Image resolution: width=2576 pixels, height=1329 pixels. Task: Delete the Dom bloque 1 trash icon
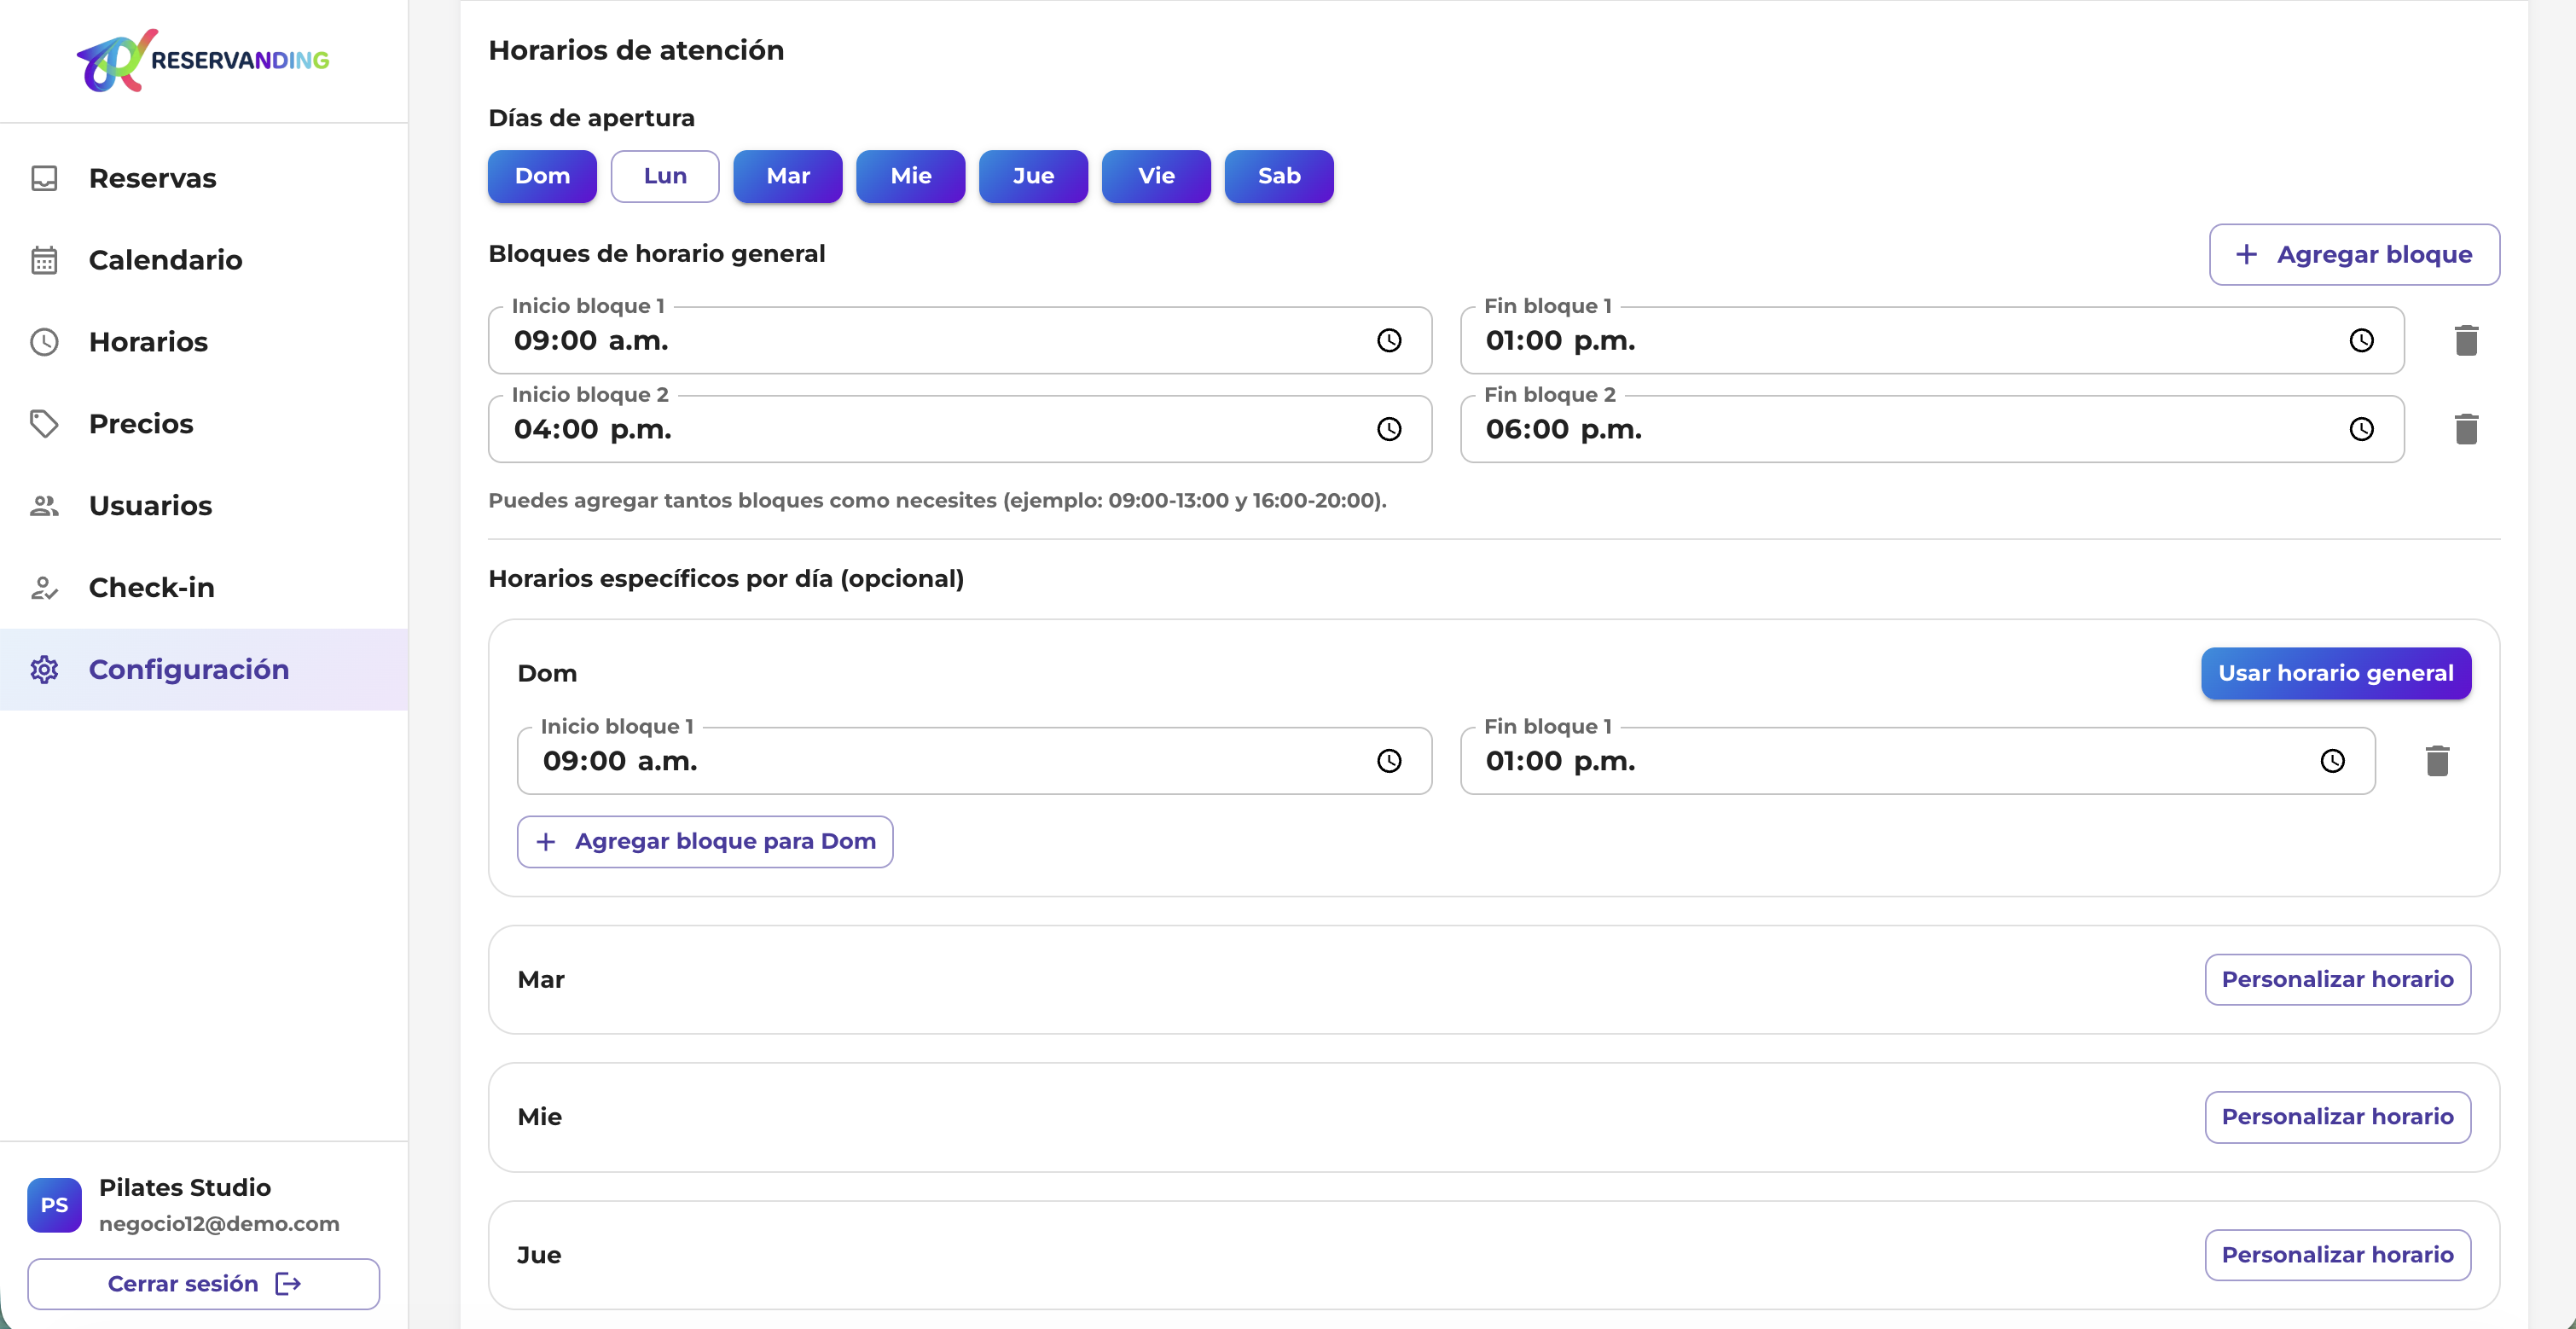click(x=2437, y=761)
